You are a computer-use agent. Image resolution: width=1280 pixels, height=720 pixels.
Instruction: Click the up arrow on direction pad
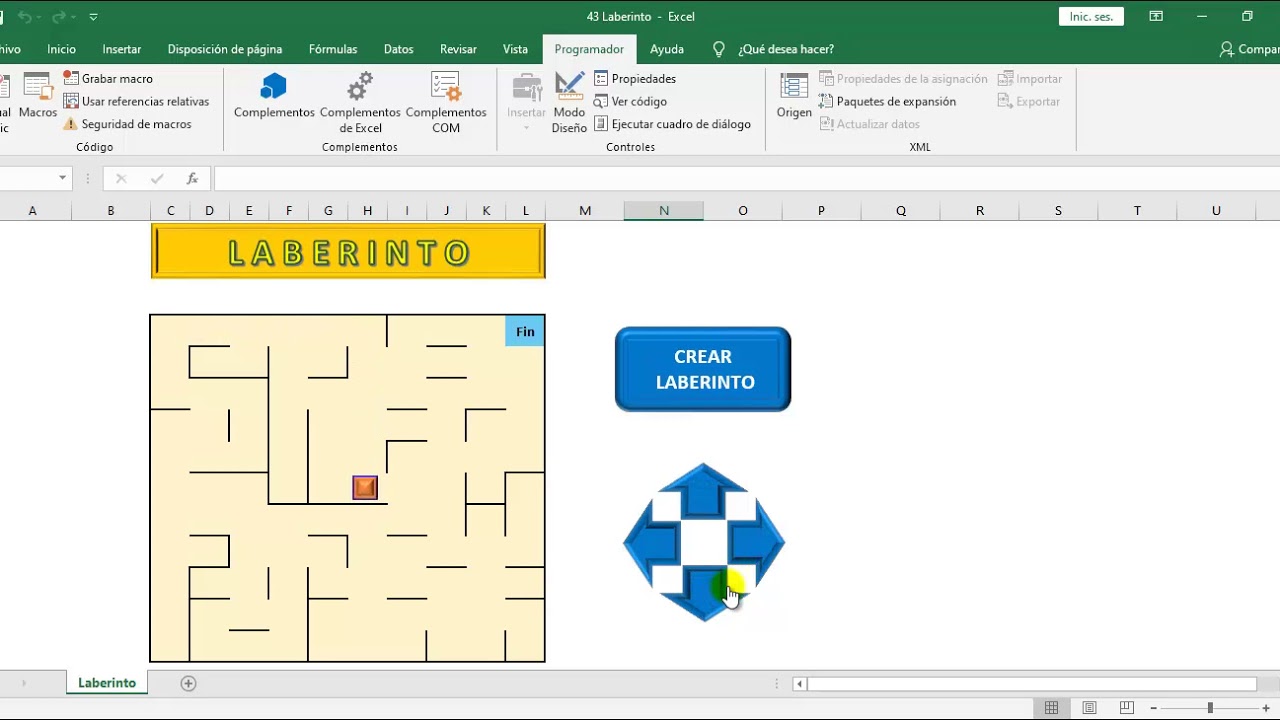click(703, 490)
